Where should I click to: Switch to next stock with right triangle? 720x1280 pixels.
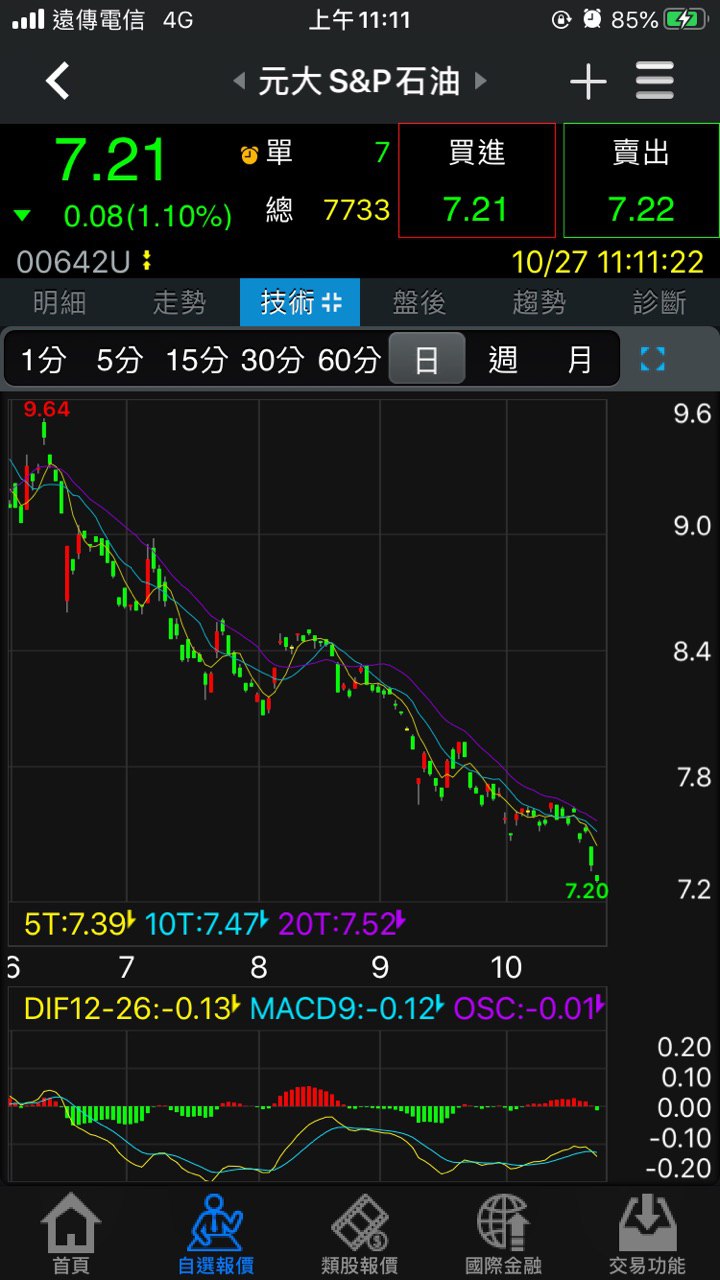(481, 81)
